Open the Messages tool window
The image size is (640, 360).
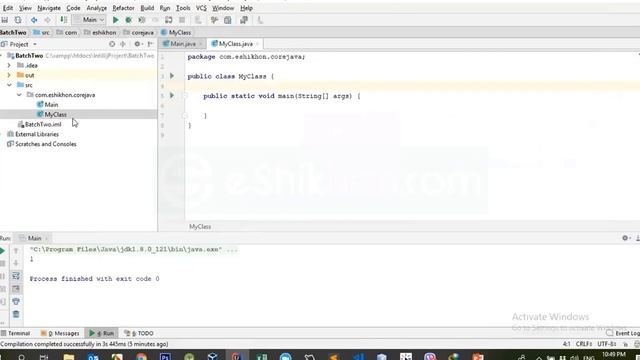60,333
